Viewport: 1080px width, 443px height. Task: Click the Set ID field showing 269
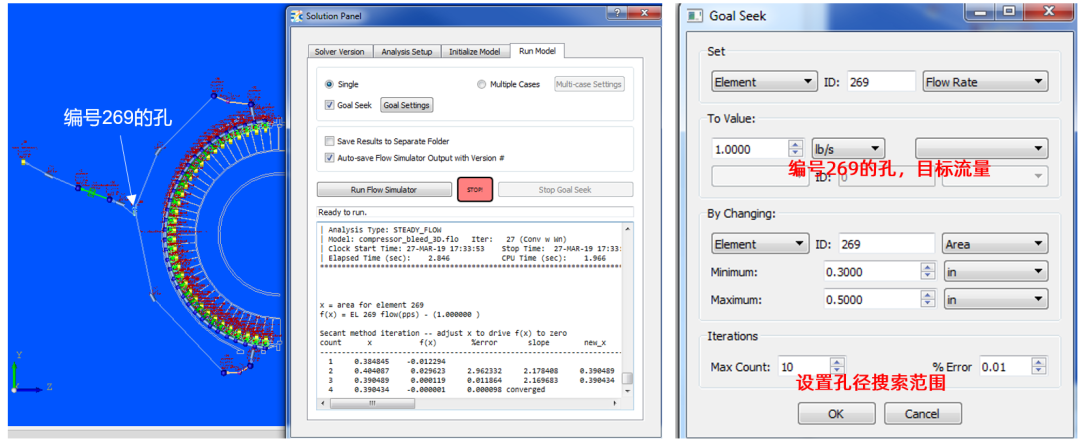(x=882, y=82)
